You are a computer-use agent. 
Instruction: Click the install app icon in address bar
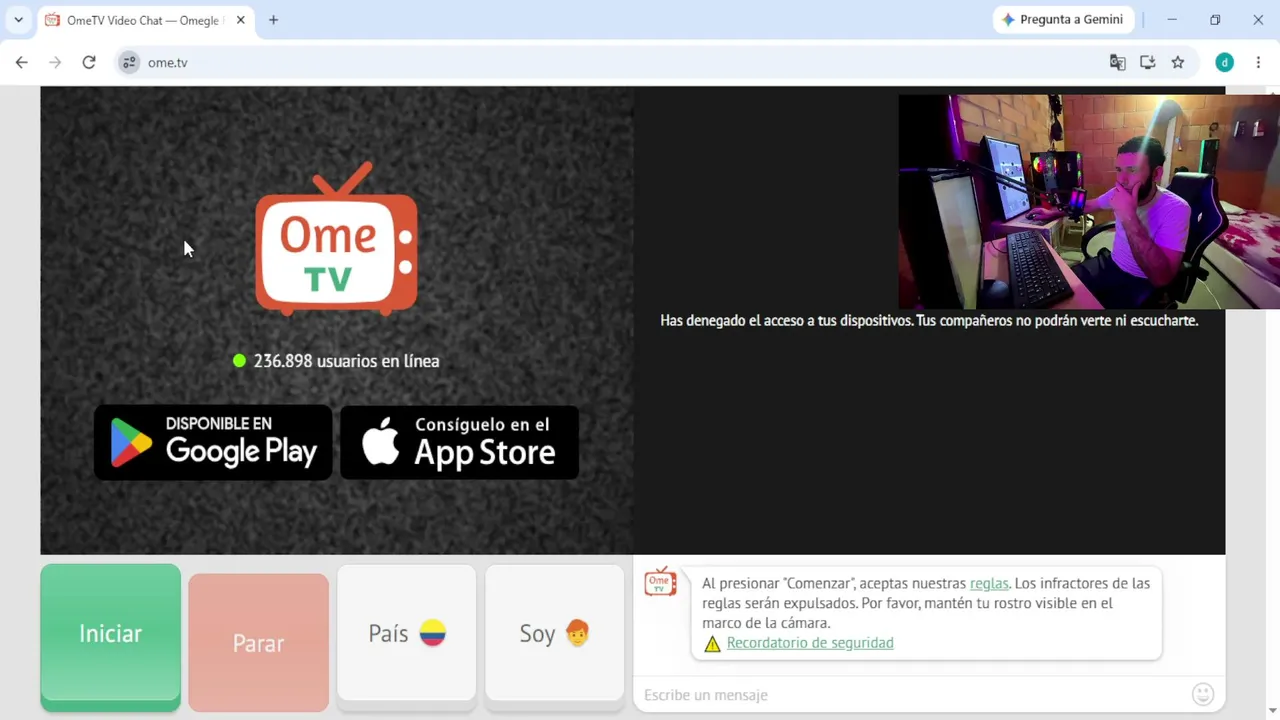tap(1148, 62)
